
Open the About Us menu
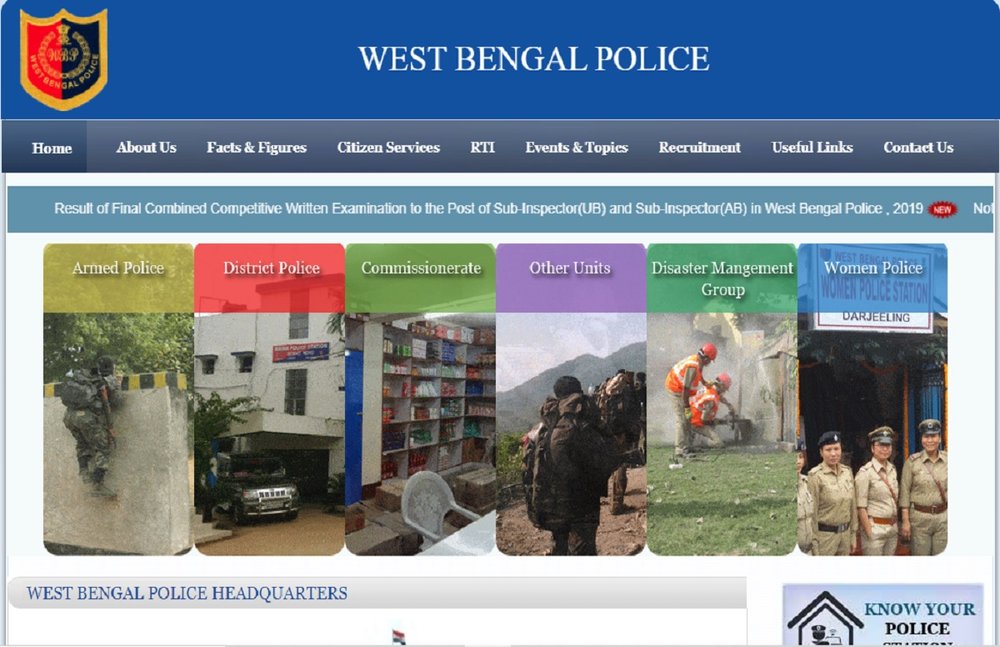pyautogui.click(x=146, y=147)
